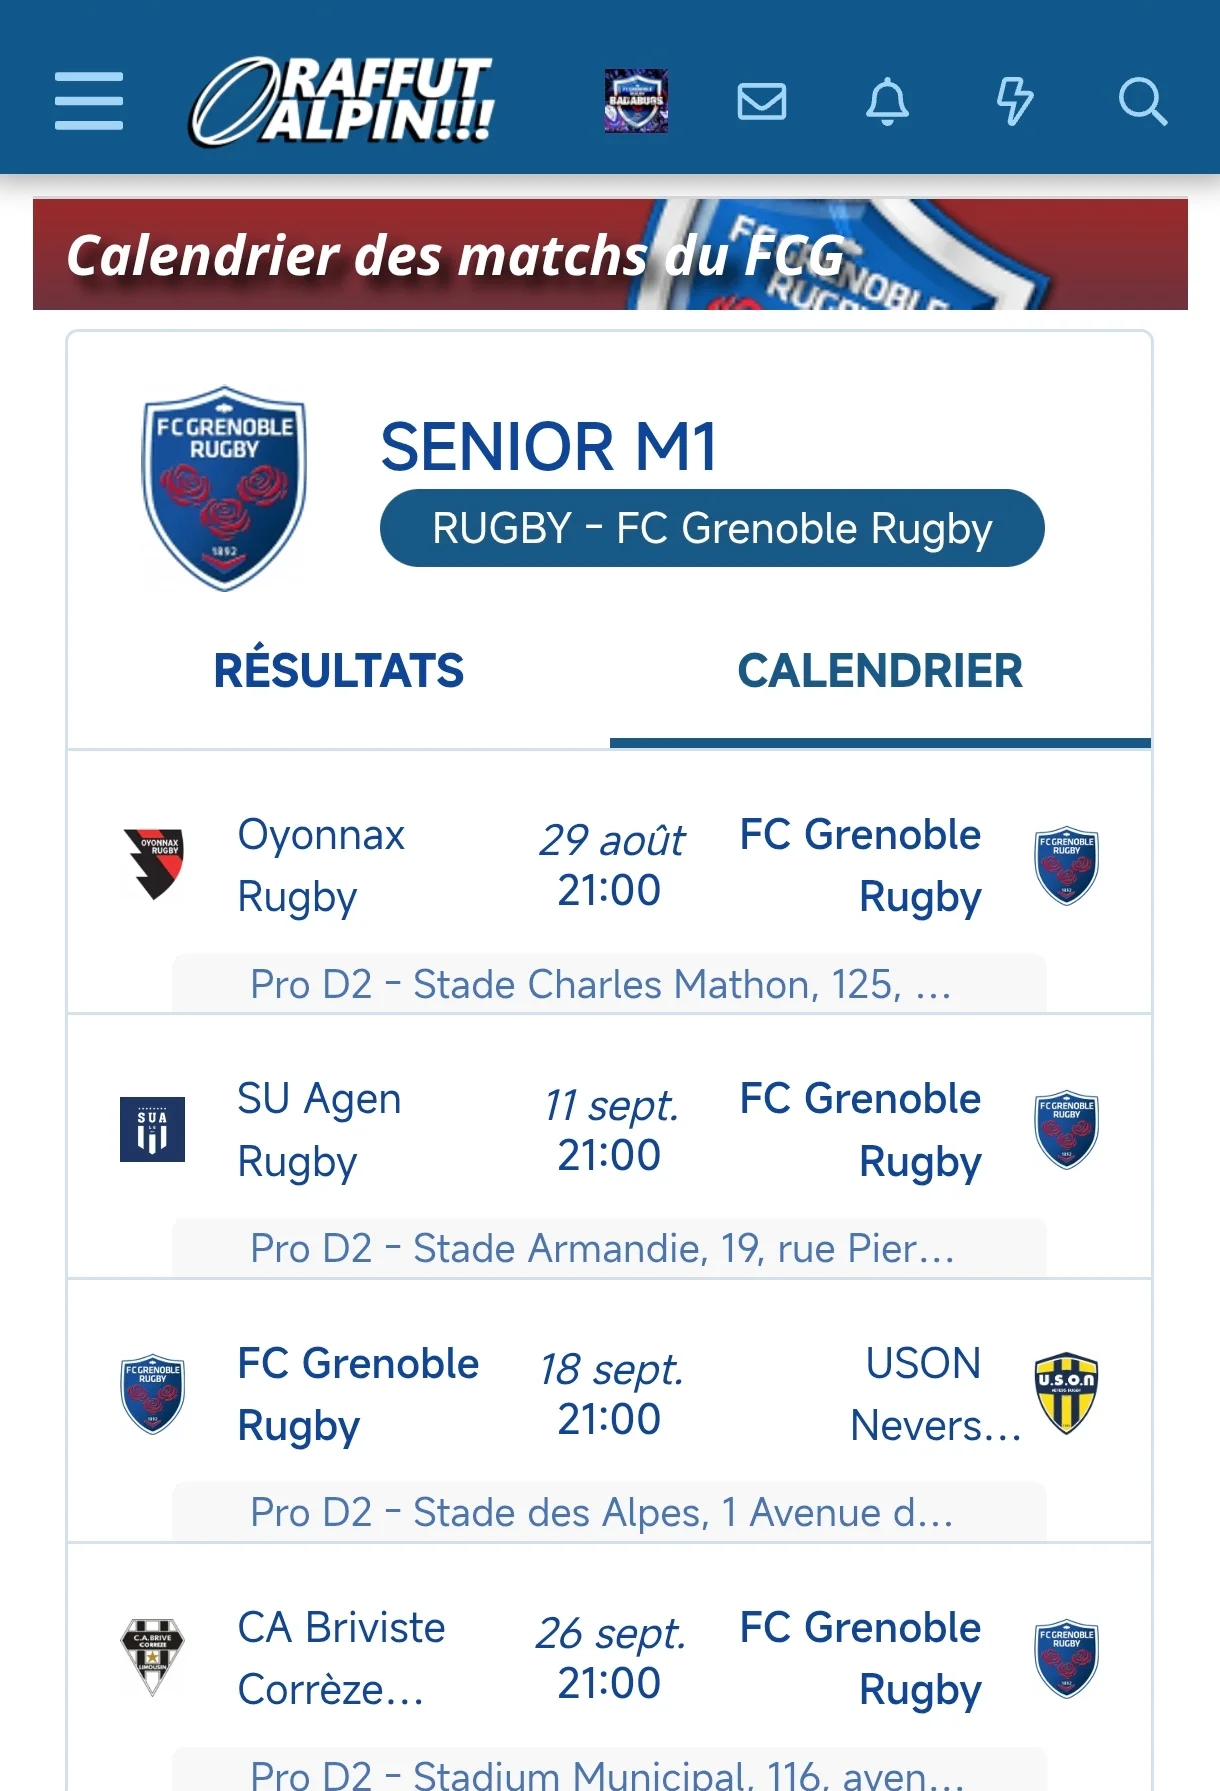The image size is (1220, 1791).
Task: Click the Oyonnax Rugby team logo
Action: [x=153, y=865]
